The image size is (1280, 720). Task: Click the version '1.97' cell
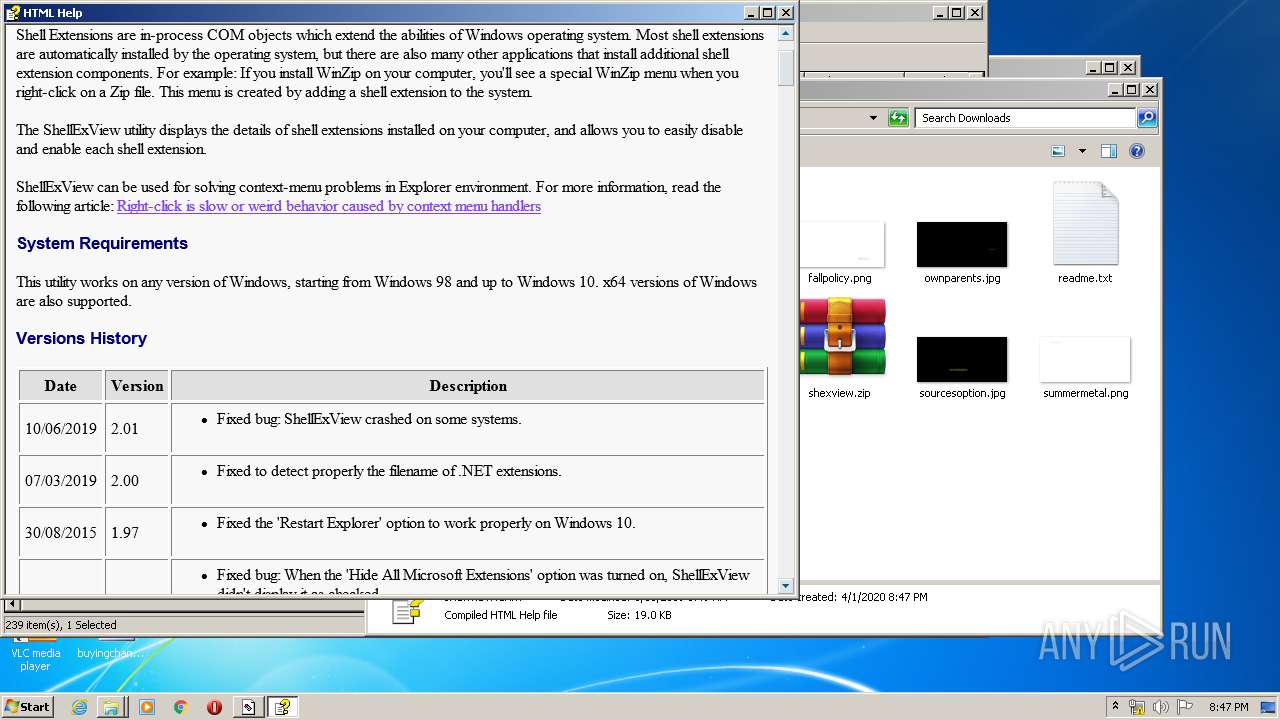tap(137, 533)
